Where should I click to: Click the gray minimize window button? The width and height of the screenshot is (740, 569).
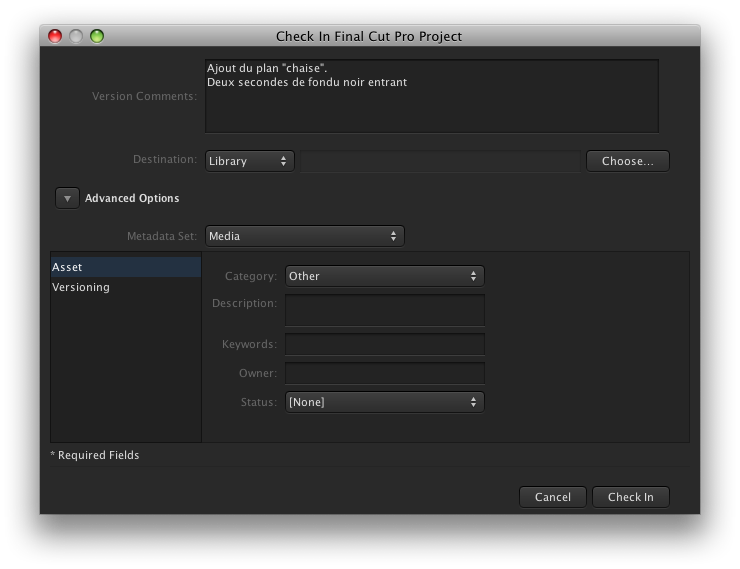[x=76, y=36]
